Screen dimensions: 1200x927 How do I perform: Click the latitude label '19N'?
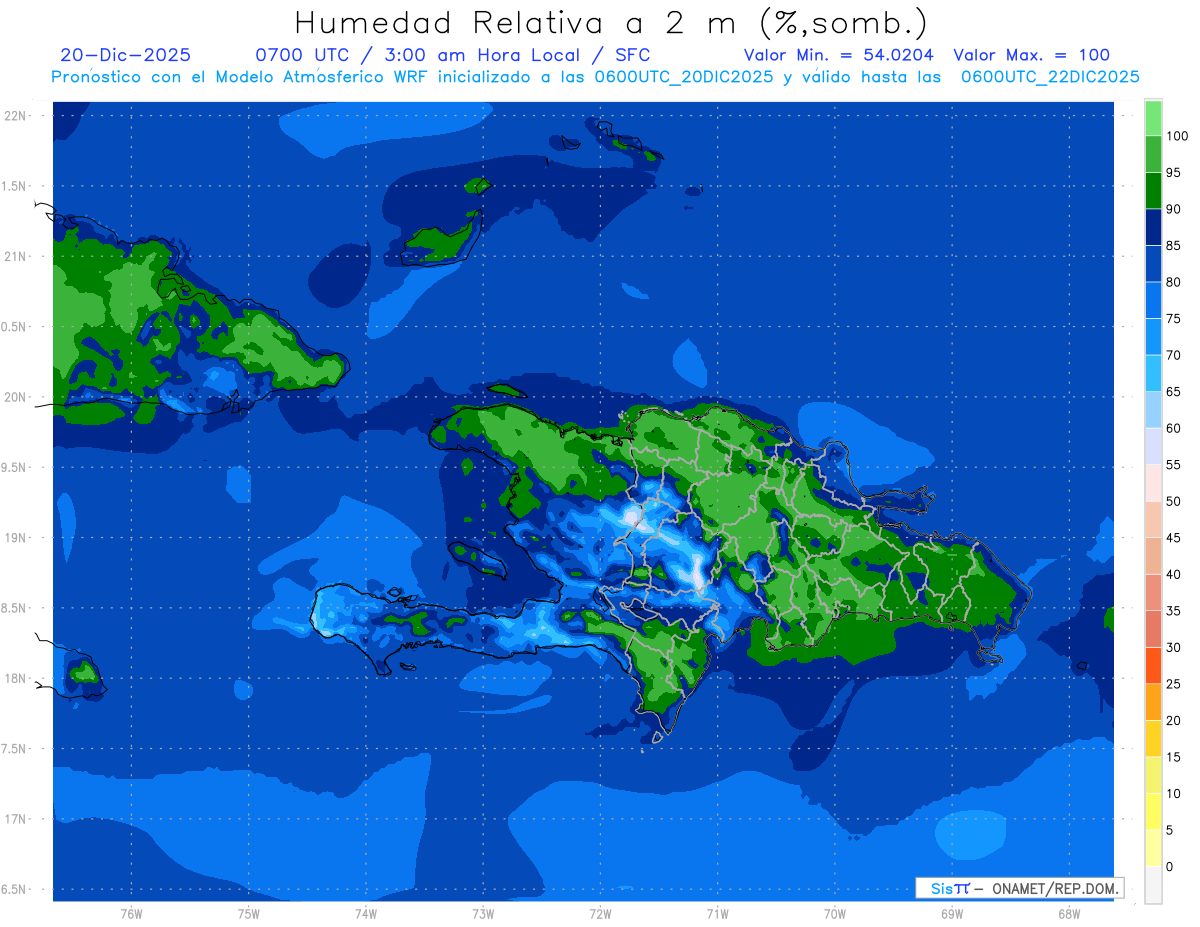click(15, 537)
